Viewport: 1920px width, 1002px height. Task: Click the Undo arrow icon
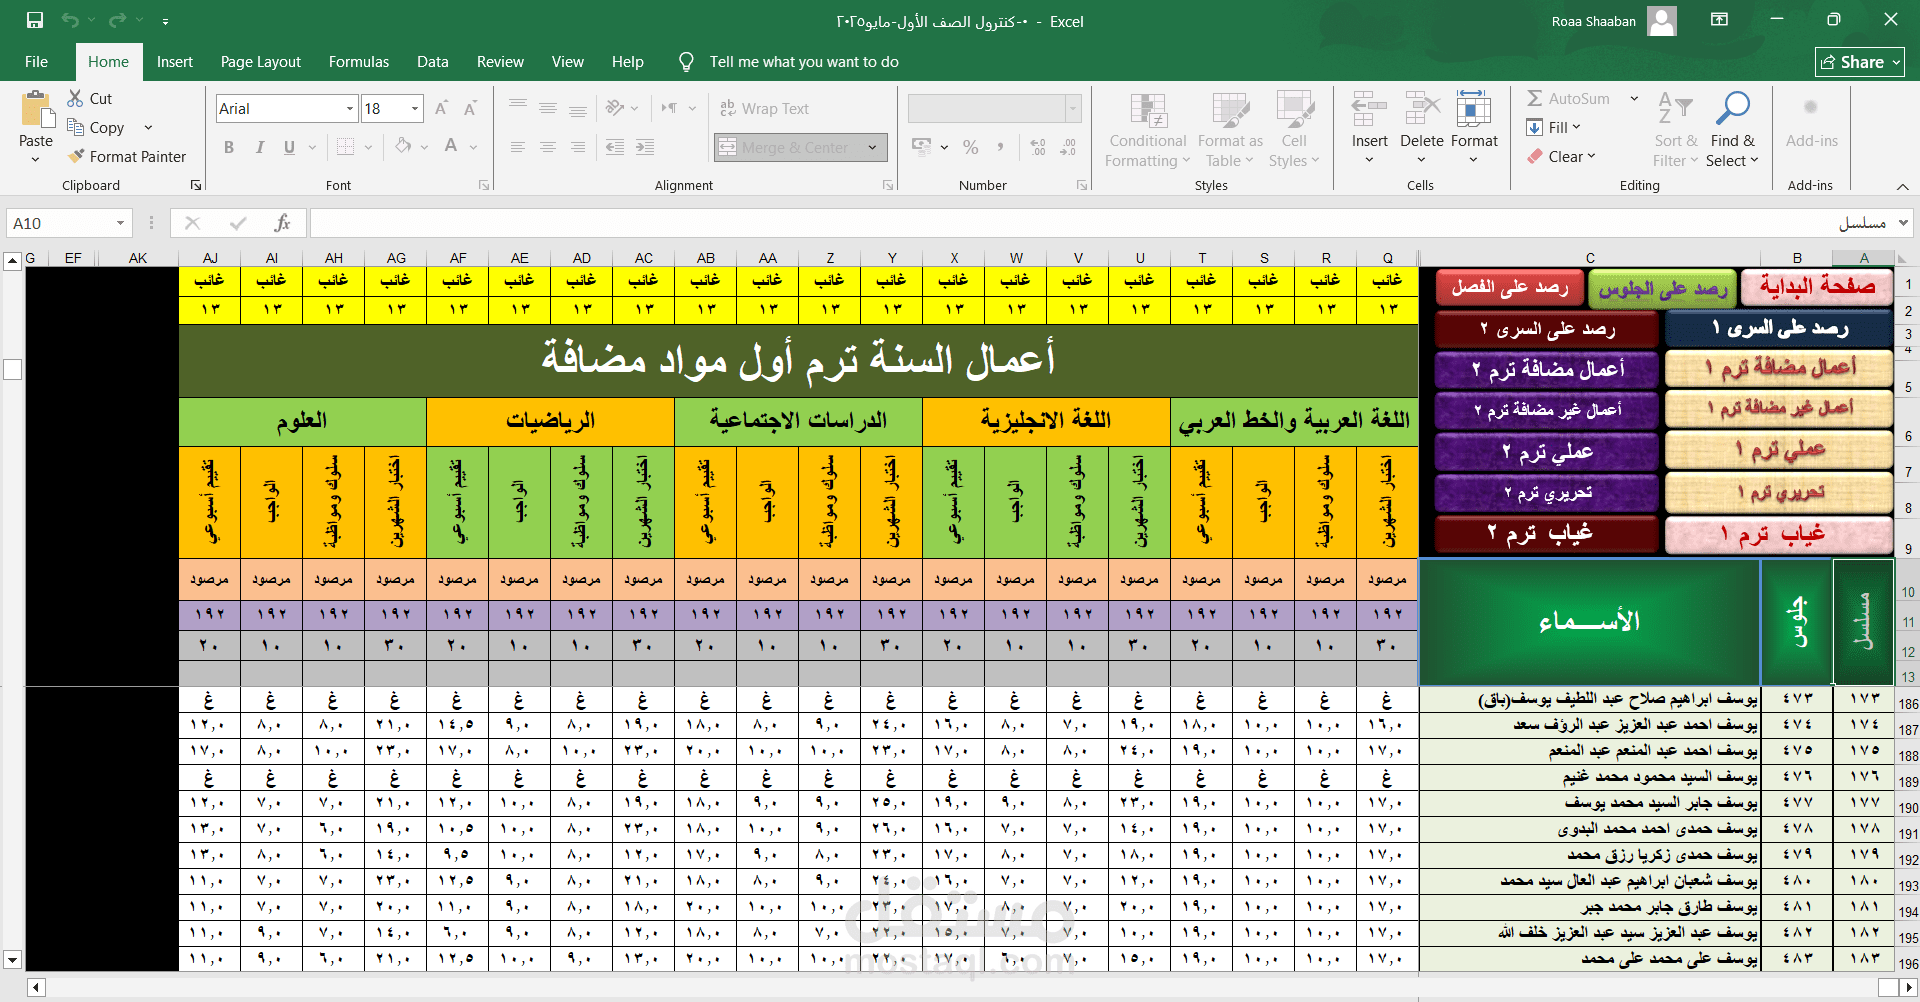pos(69,20)
